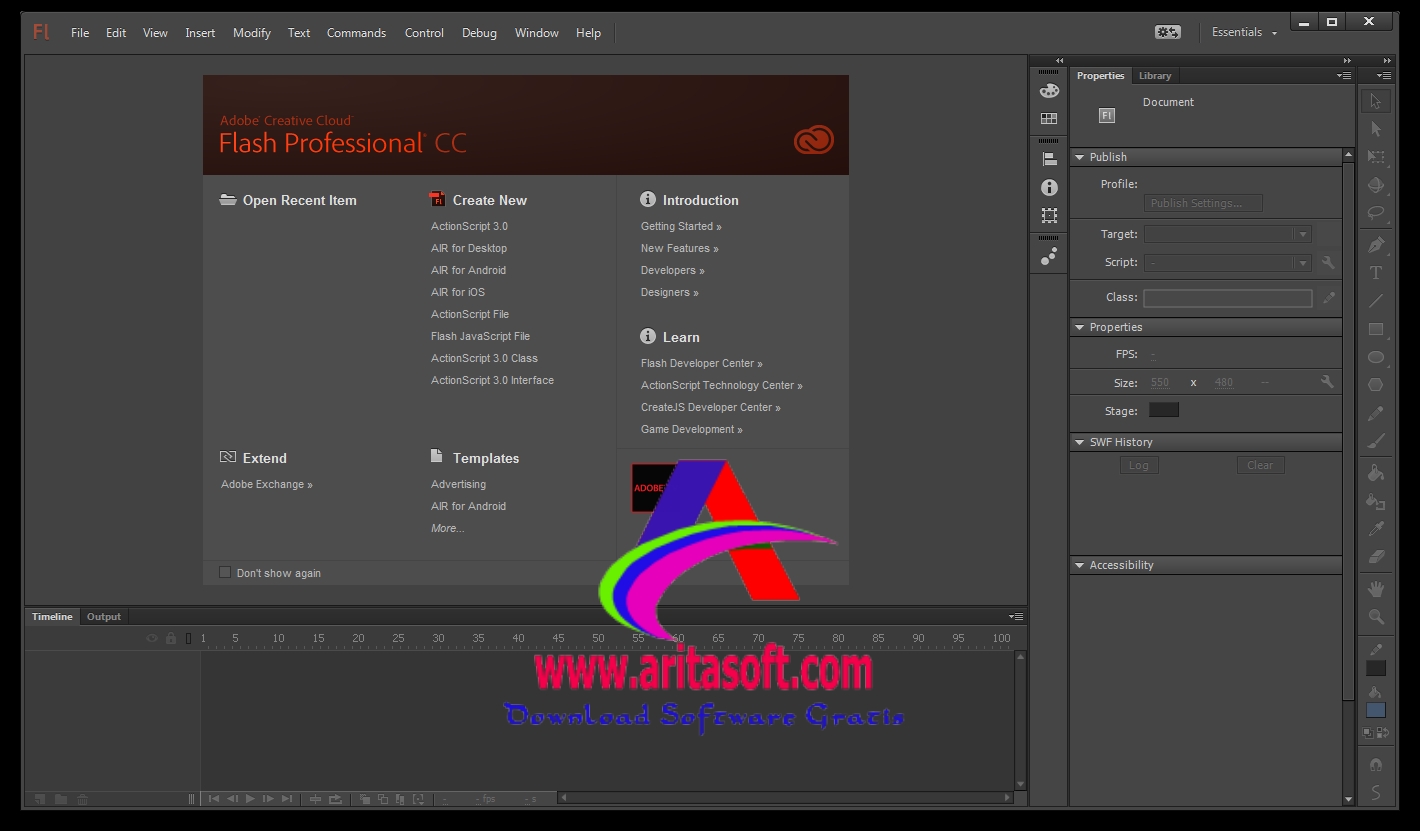Open the Debug menu
The image size is (1420, 831).
tap(479, 33)
